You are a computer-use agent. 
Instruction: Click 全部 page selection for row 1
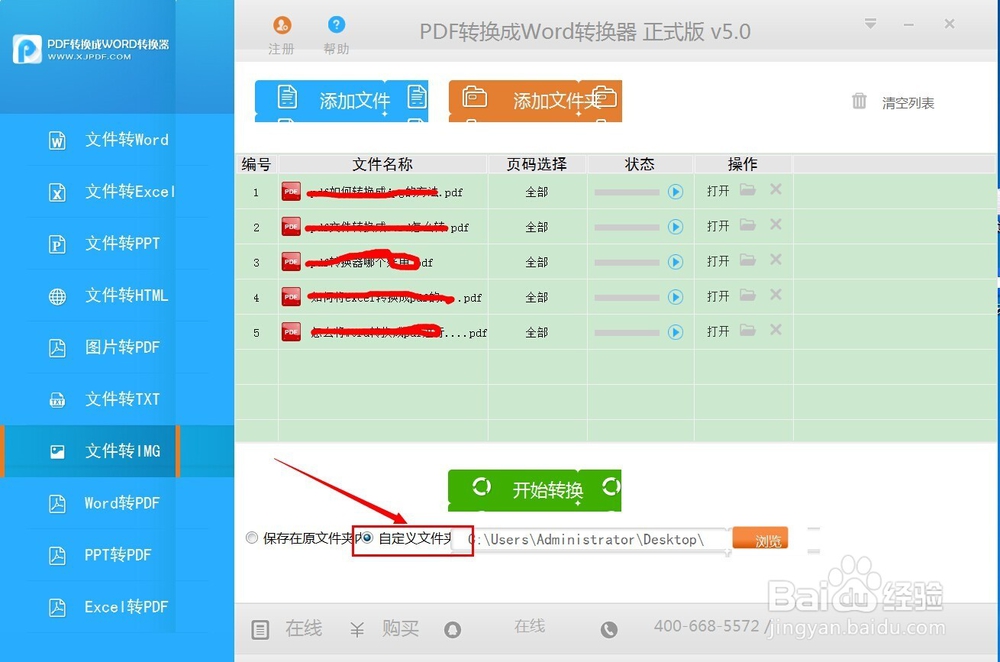coord(536,192)
